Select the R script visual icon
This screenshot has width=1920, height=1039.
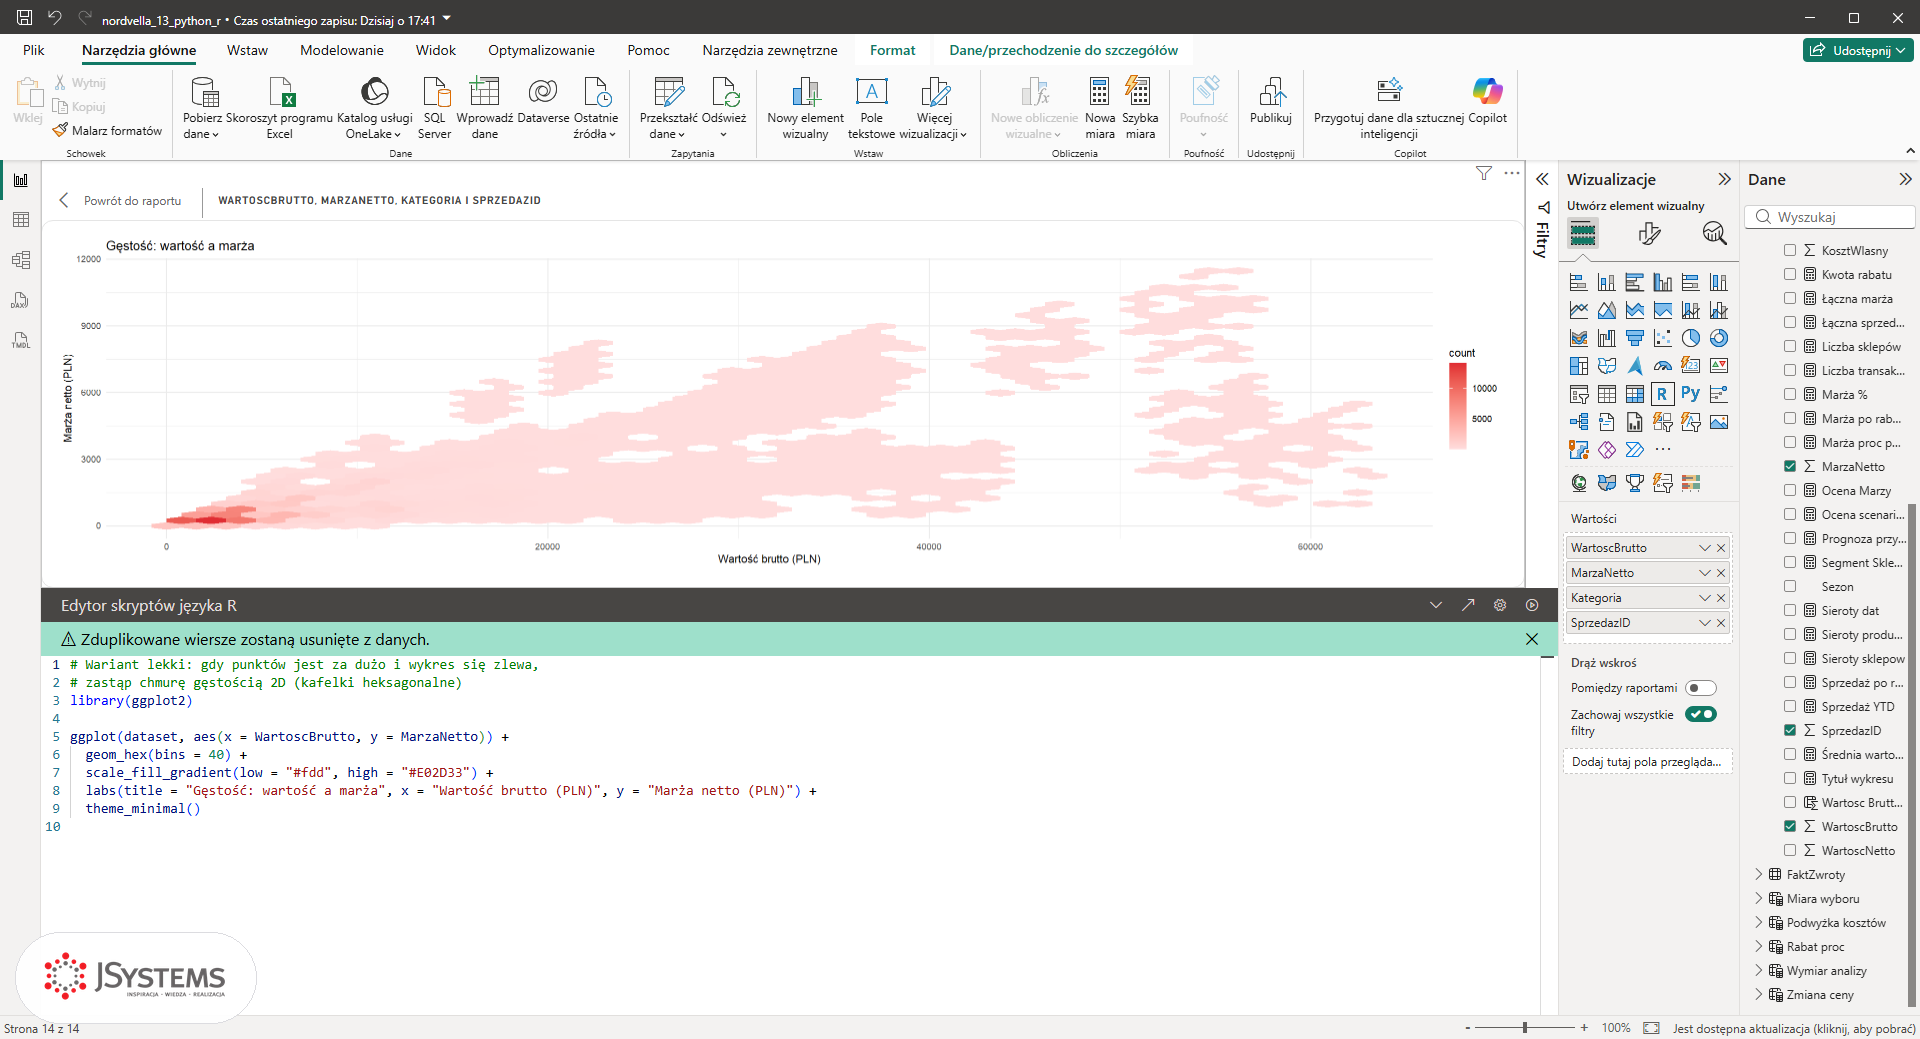click(1662, 394)
